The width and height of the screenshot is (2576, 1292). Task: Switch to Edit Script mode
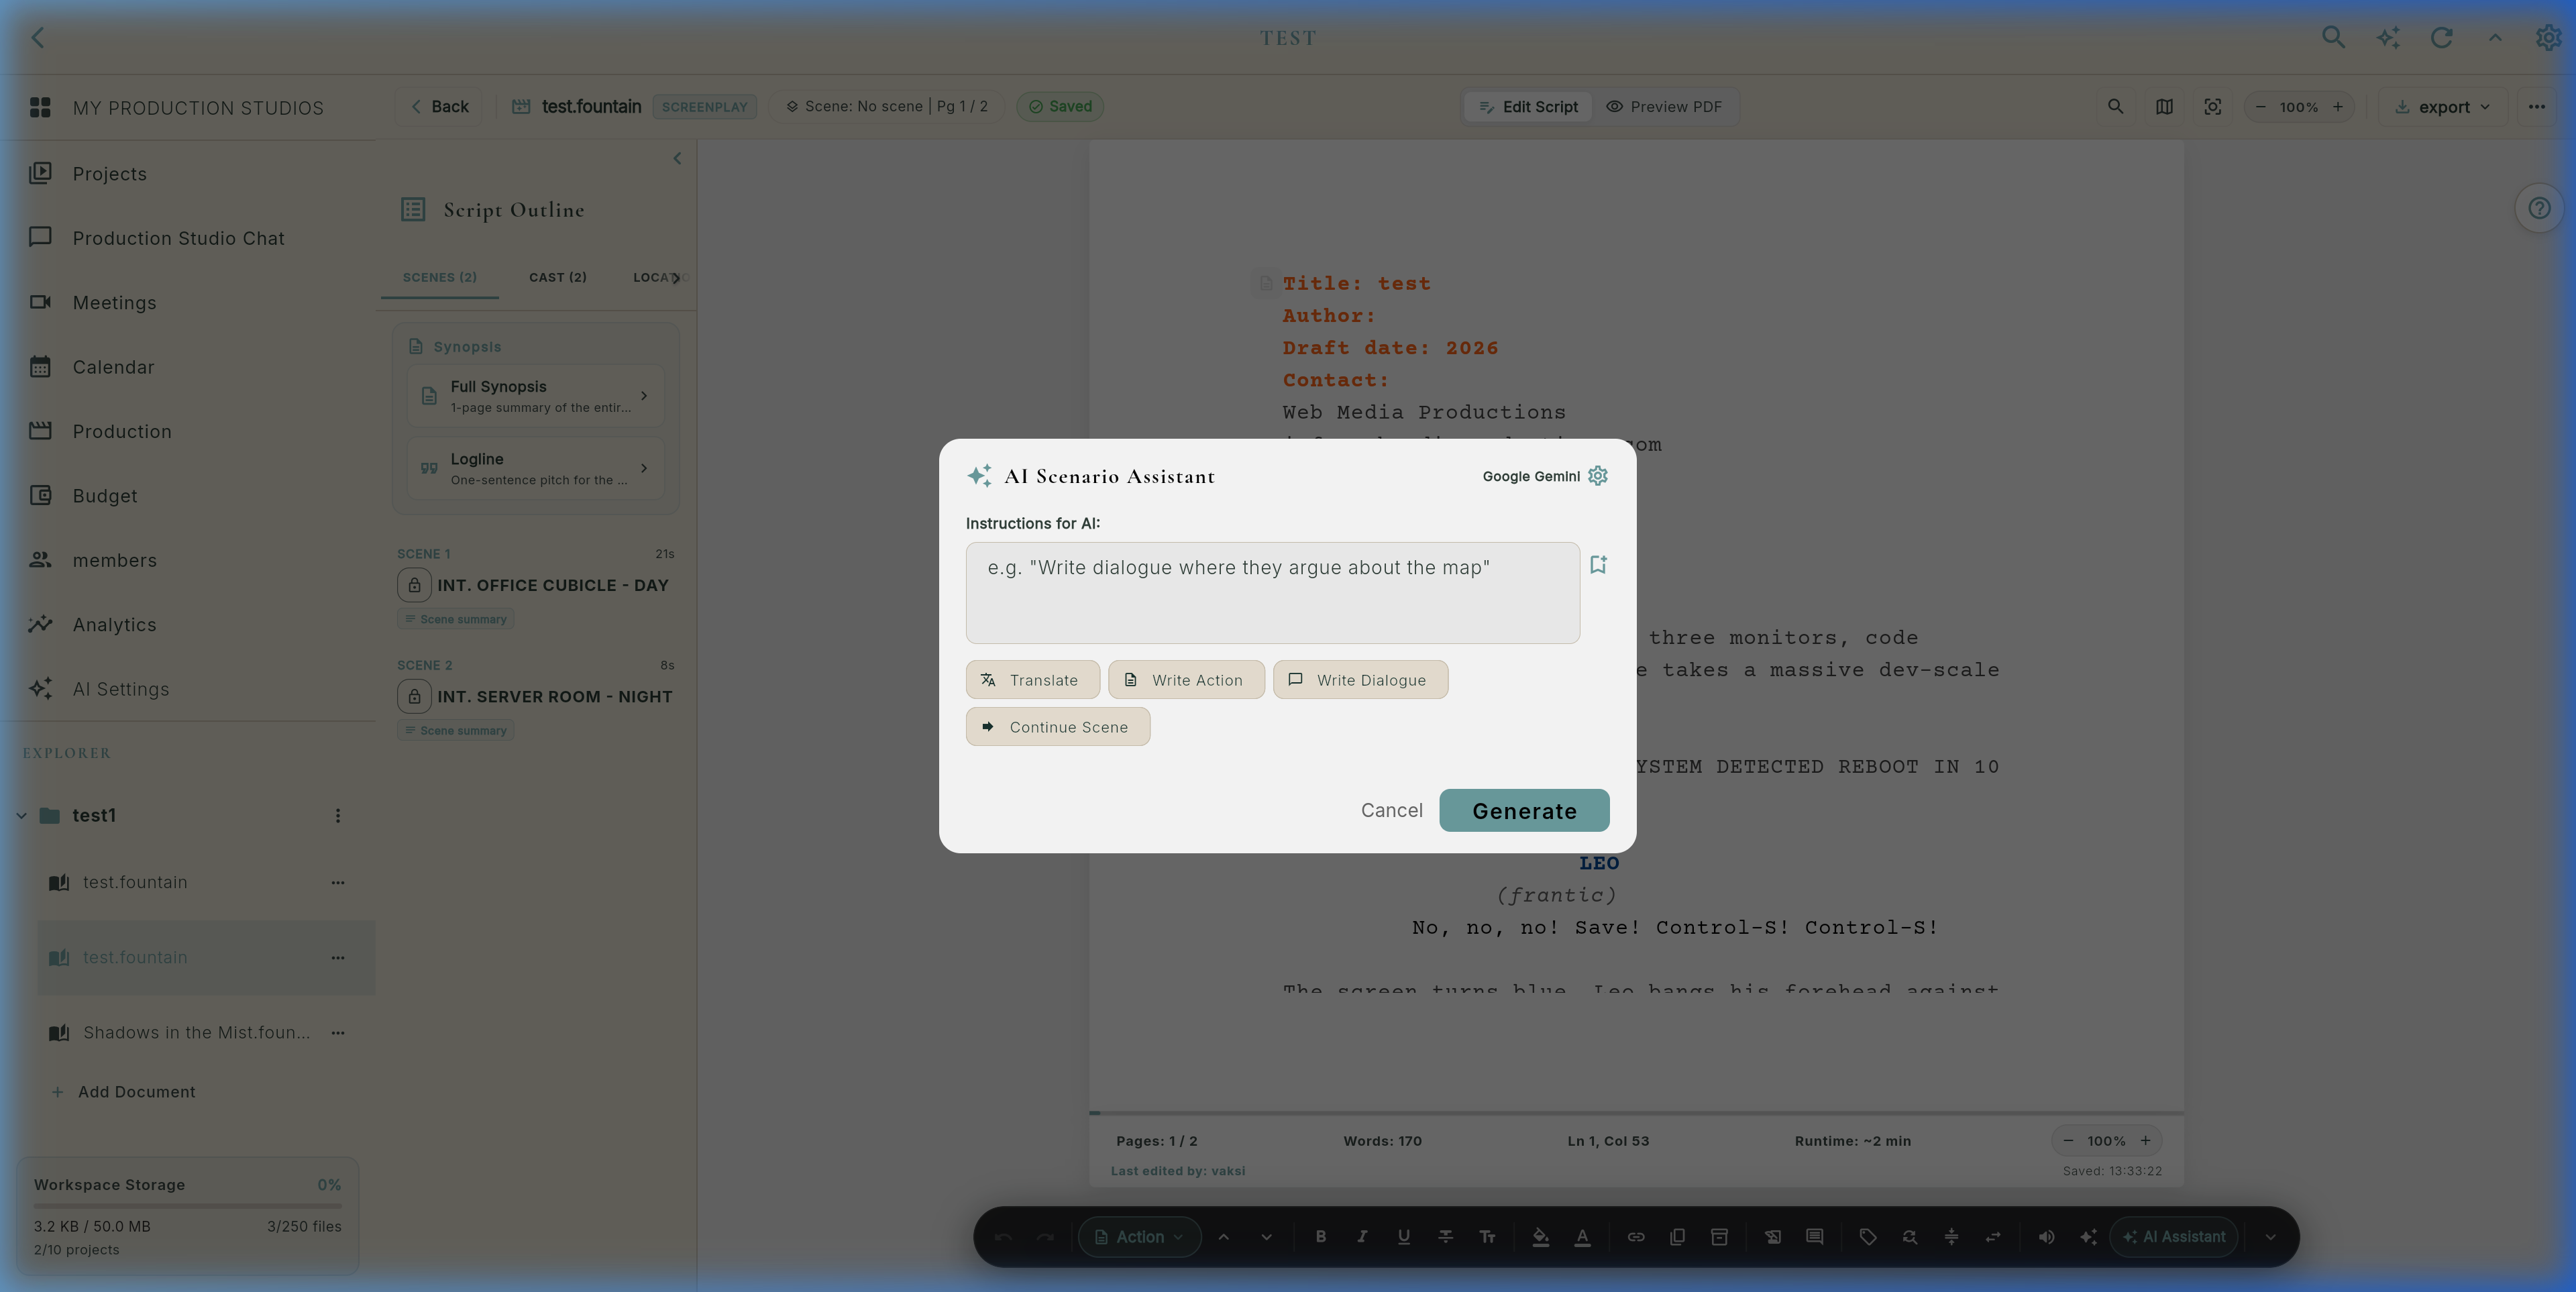pyautogui.click(x=1528, y=107)
